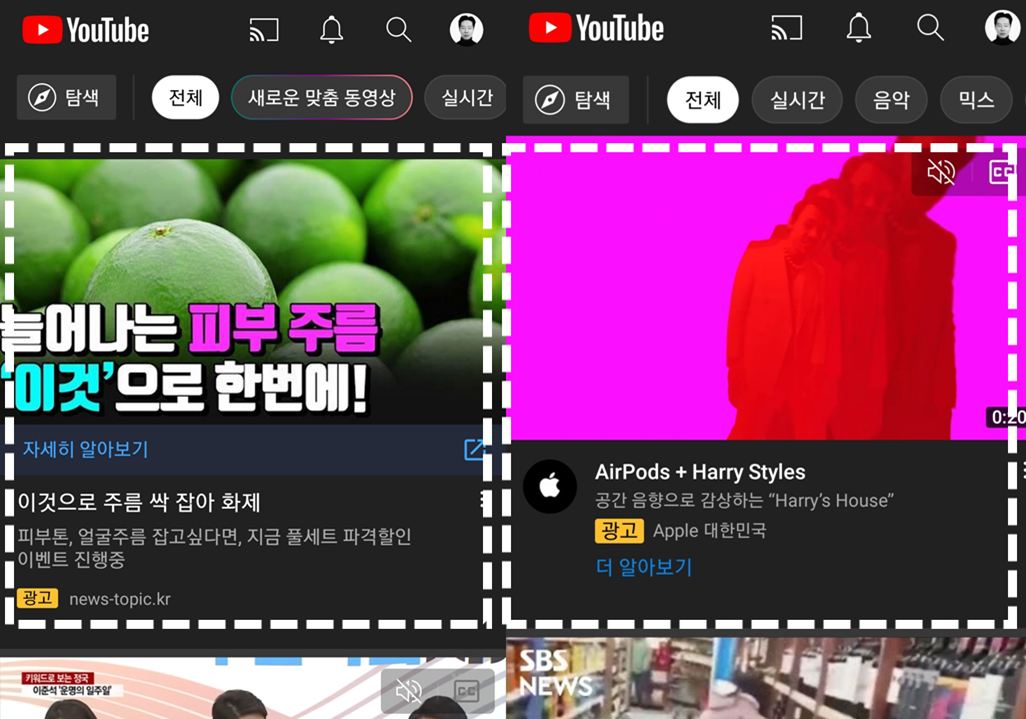Open more options for wrinkle ad
Screen dimensions: 1026x719
[485, 501]
